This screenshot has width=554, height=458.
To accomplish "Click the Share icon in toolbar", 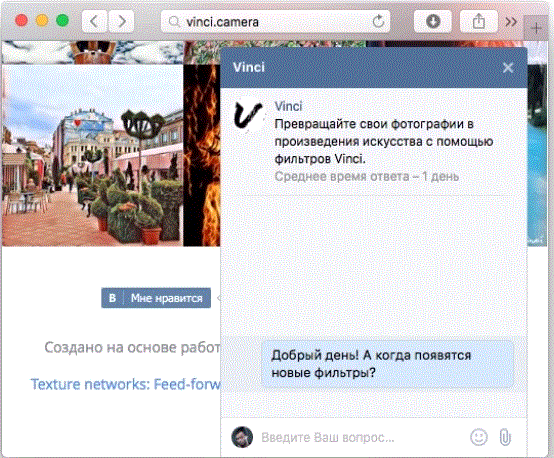I will click(479, 21).
